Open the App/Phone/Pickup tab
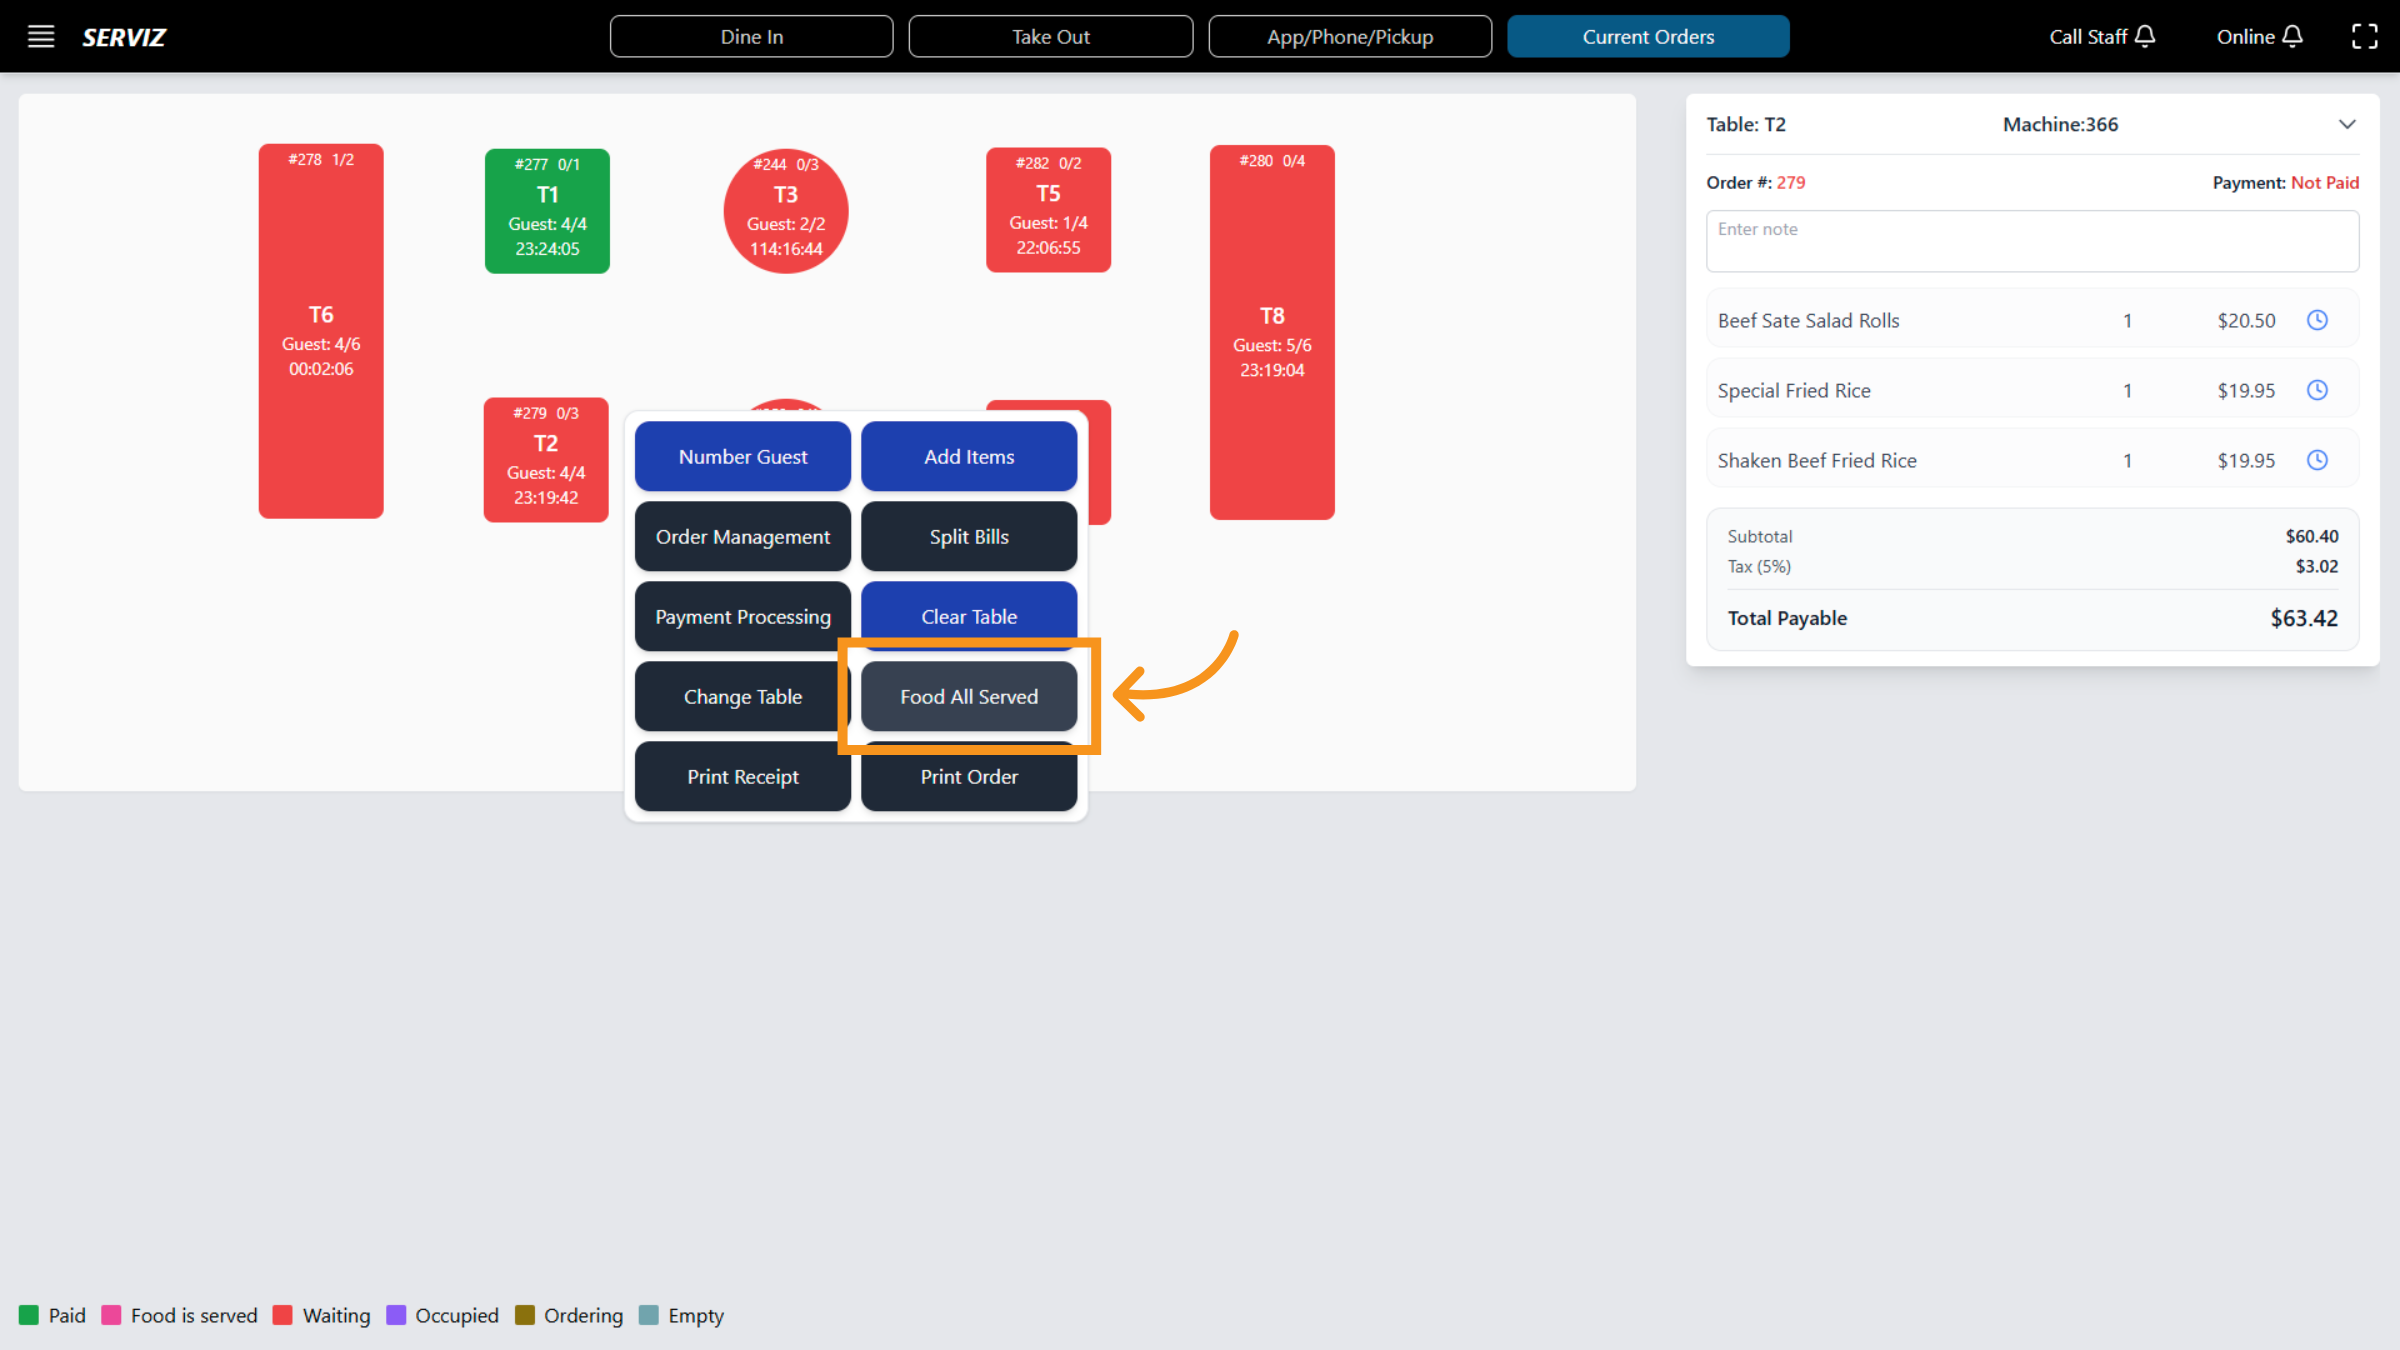This screenshot has height=1350, width=2400. pyautogui.click(x=1349, y=37)
